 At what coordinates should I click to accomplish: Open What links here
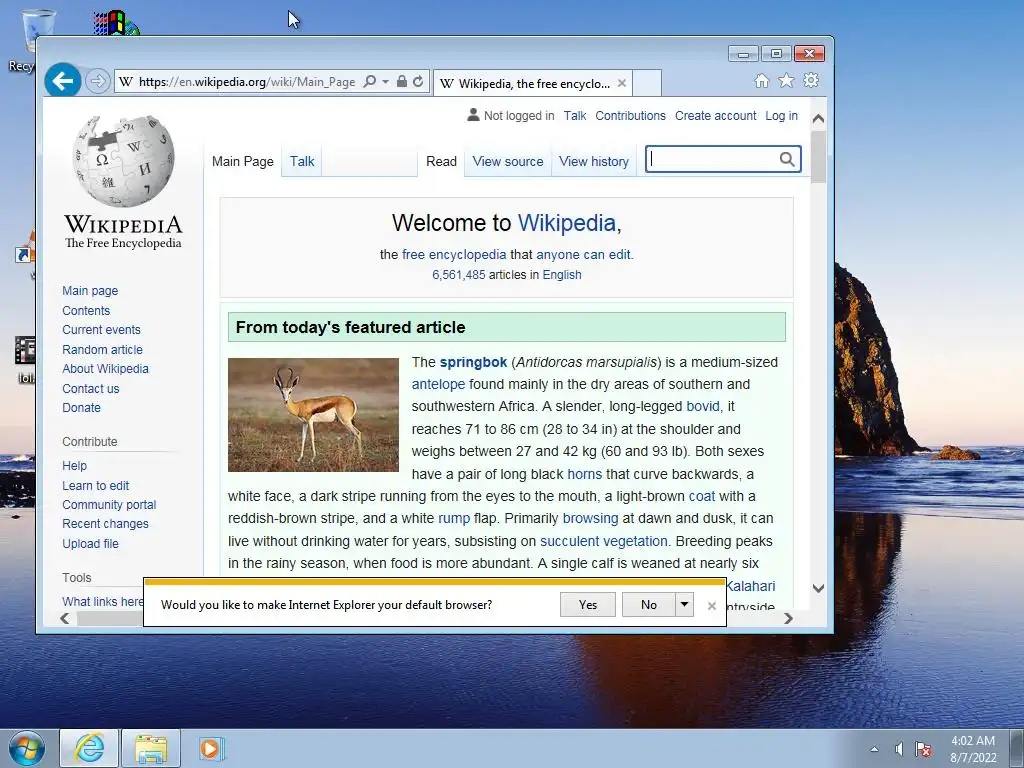[x=103, y=601]
